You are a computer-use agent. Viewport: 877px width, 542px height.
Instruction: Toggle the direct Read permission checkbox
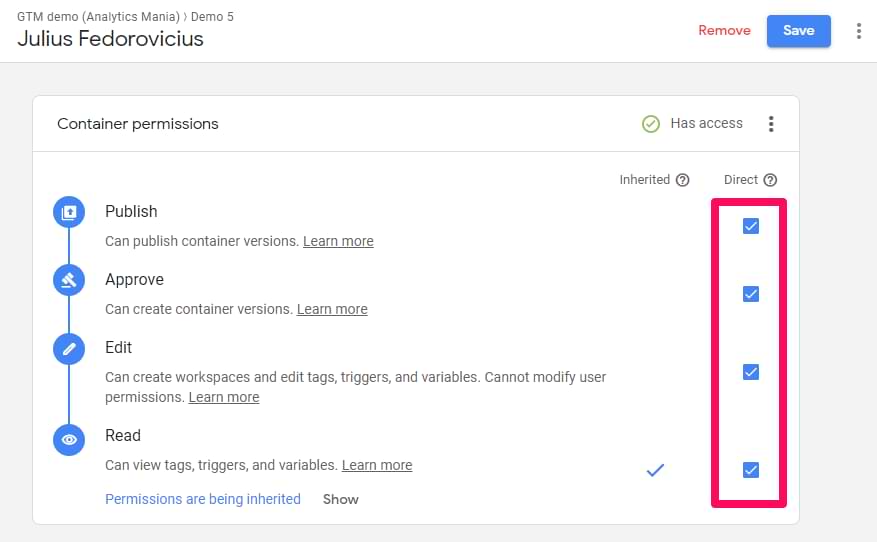[x=751, y=470]
